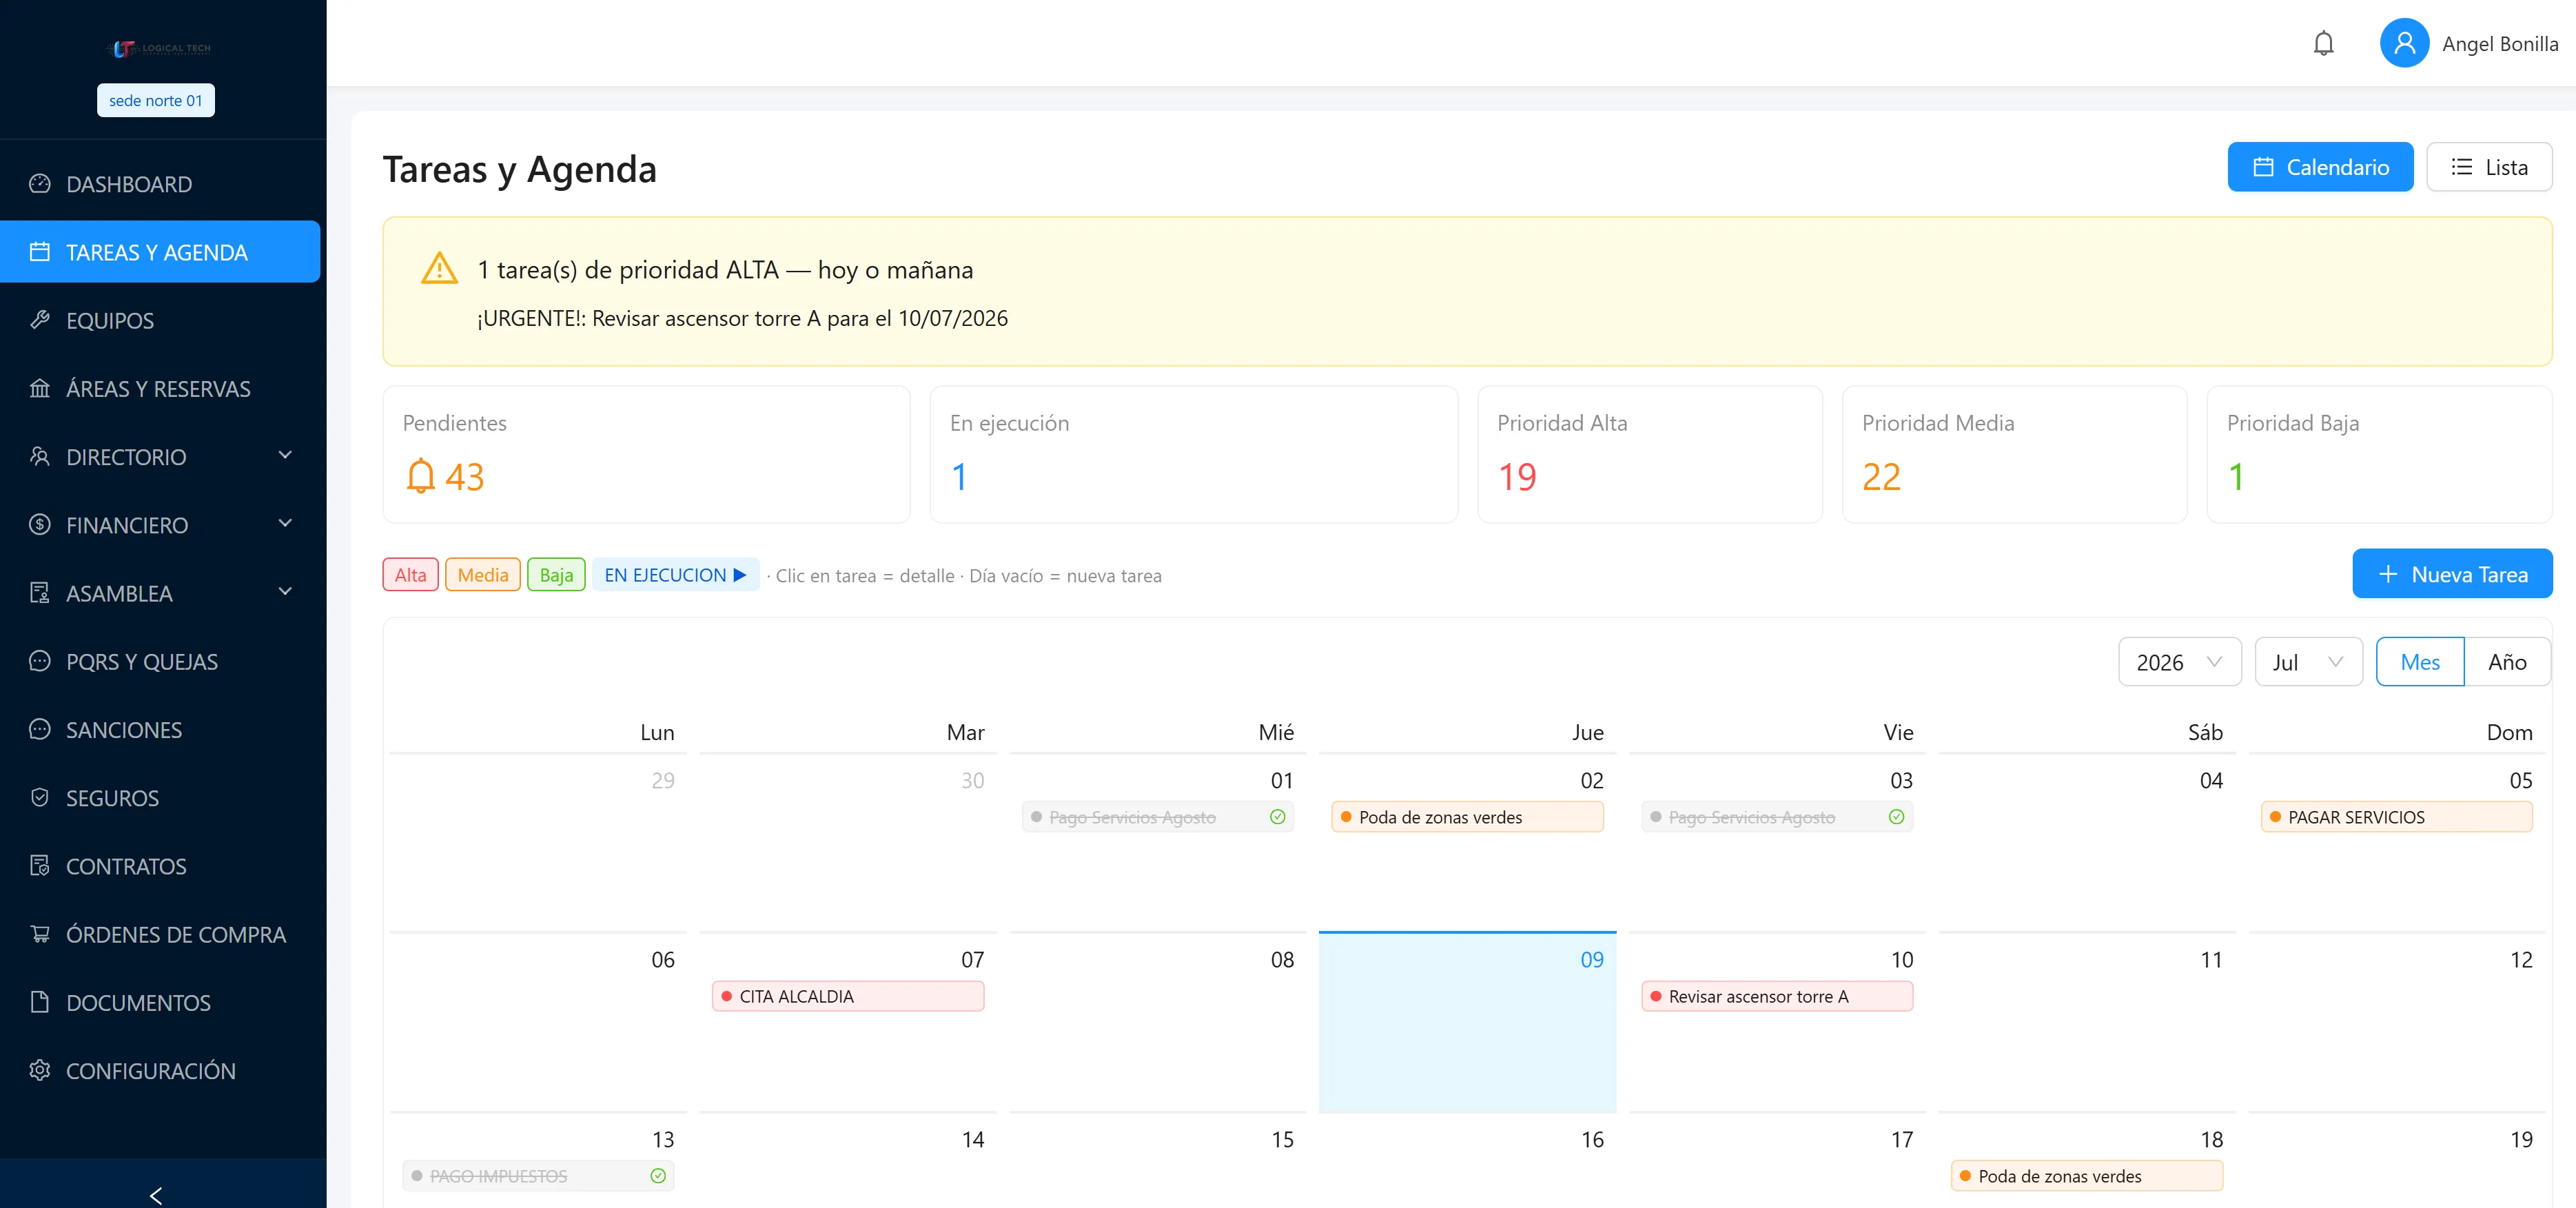
Task: Click green check on PAGO IMPUESTOS task
Action: 658,1176
